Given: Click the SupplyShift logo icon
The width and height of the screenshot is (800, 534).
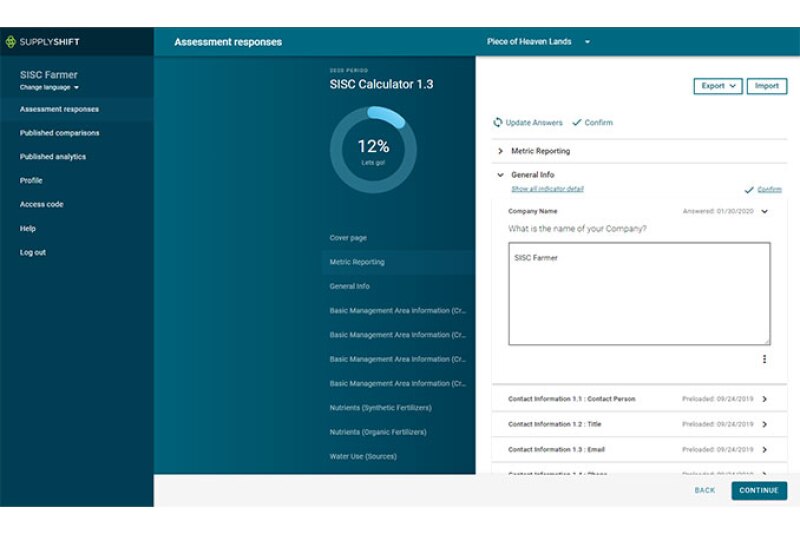Looking at the screenshot, I should pos(10,42).
